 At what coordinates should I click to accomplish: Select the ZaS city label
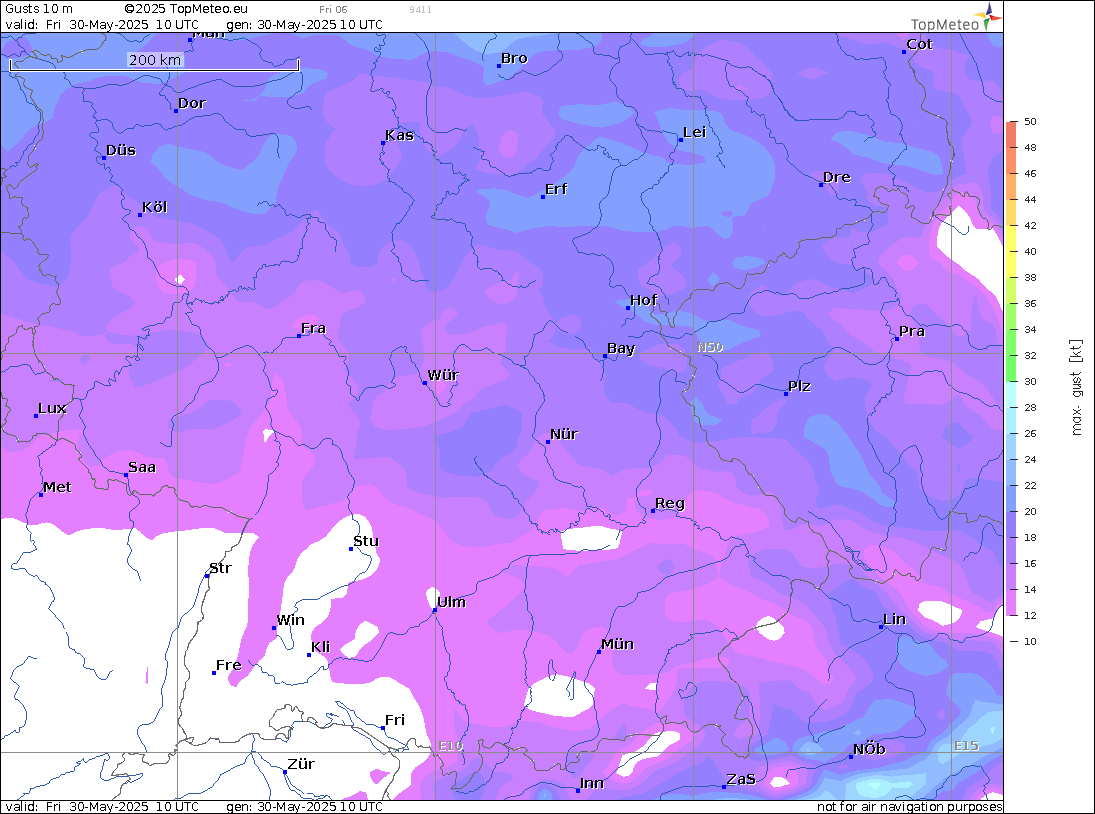pyautogui.click(x=741, y=779)
